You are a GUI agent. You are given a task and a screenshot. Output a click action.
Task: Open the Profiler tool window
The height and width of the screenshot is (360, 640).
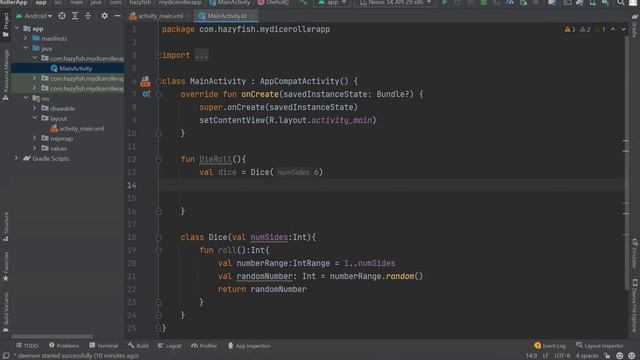coord(204,346)
